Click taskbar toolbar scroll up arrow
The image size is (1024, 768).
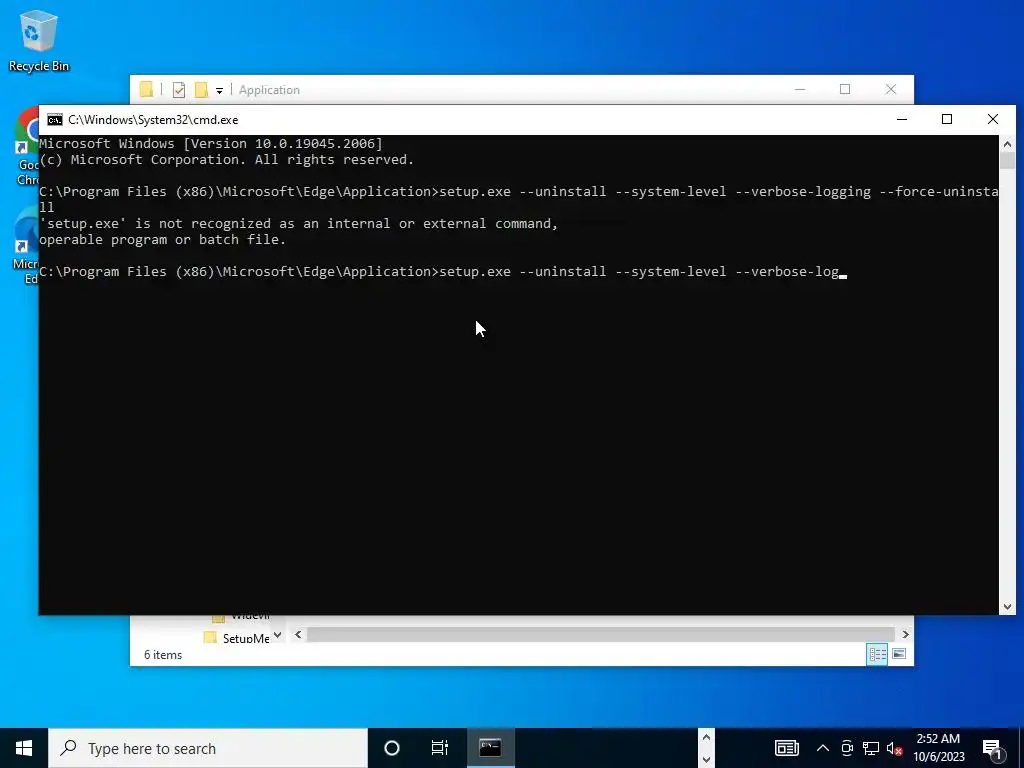706,738
